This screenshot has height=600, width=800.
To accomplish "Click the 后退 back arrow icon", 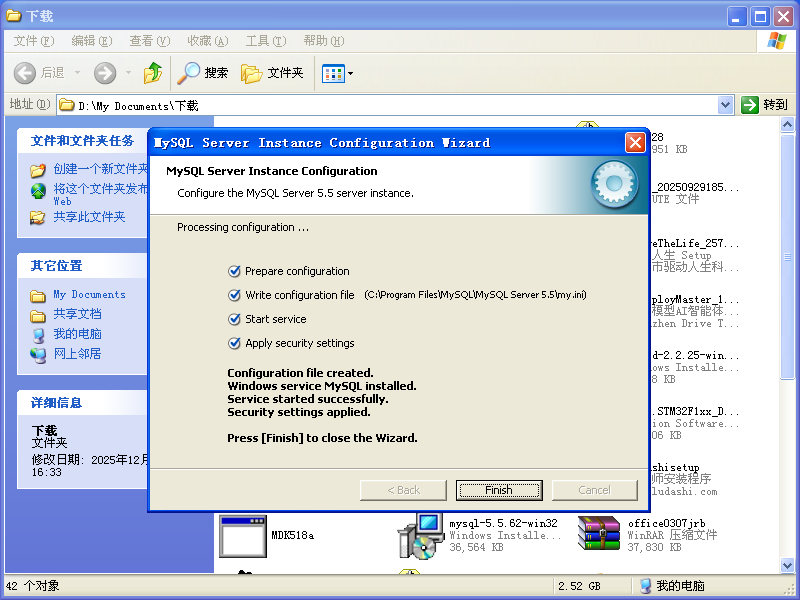I will 26,73.
